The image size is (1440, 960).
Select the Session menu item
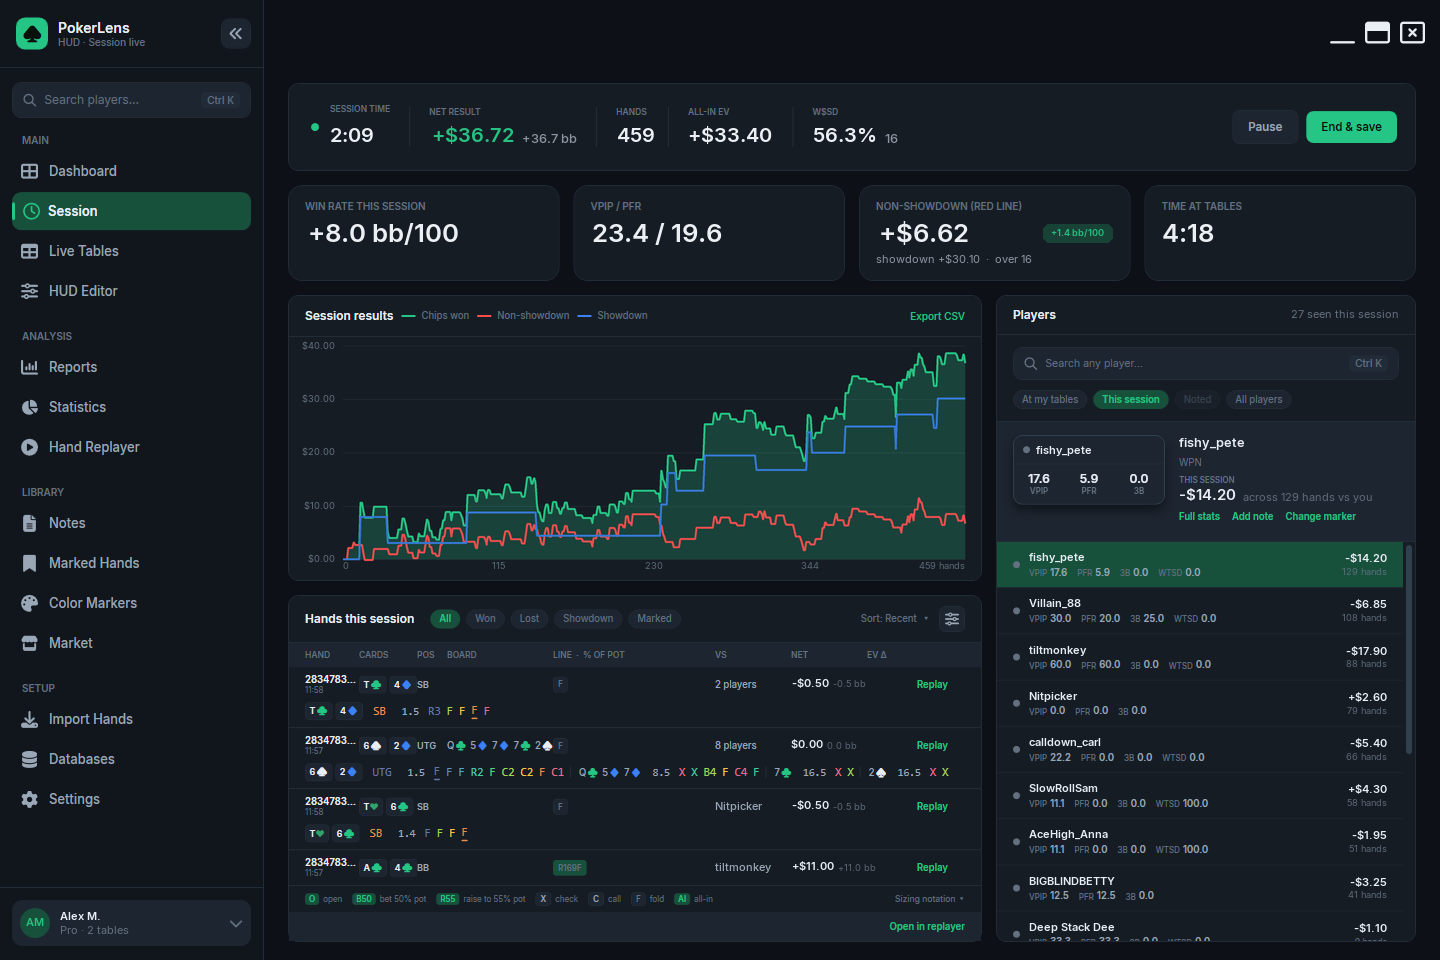click(131, 211)
